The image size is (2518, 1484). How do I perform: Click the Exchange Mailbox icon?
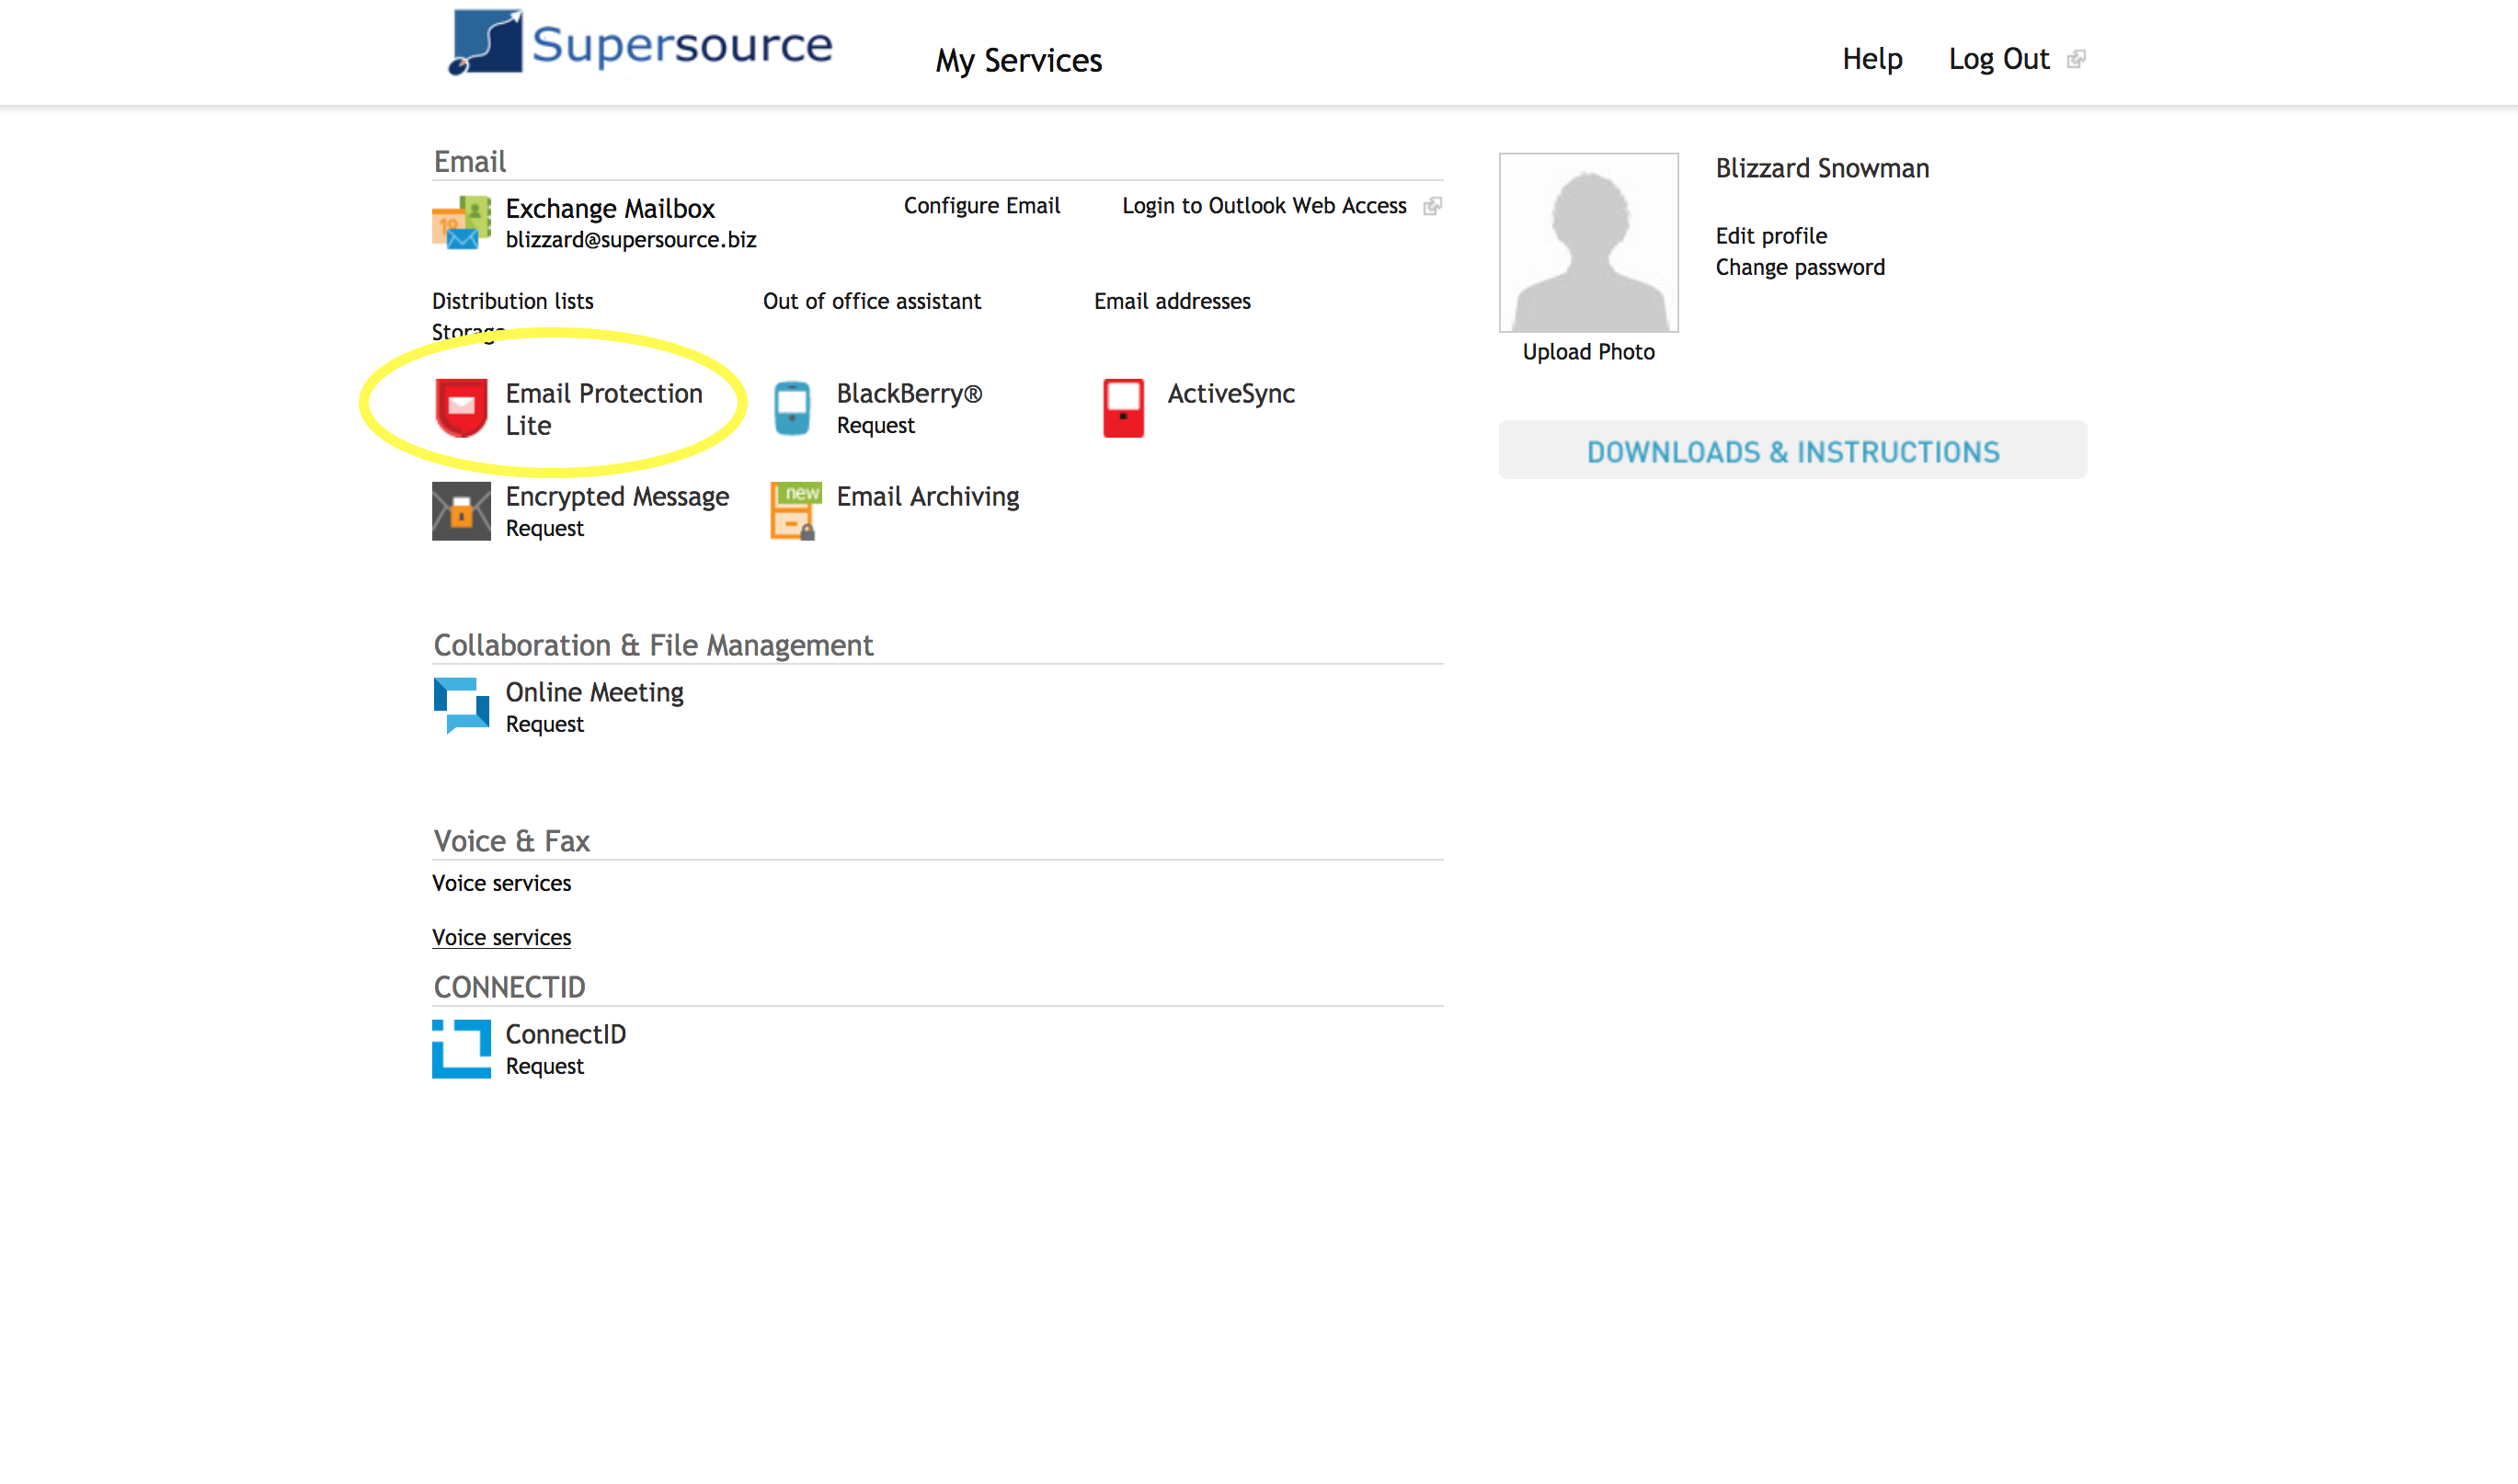(461, 223)
